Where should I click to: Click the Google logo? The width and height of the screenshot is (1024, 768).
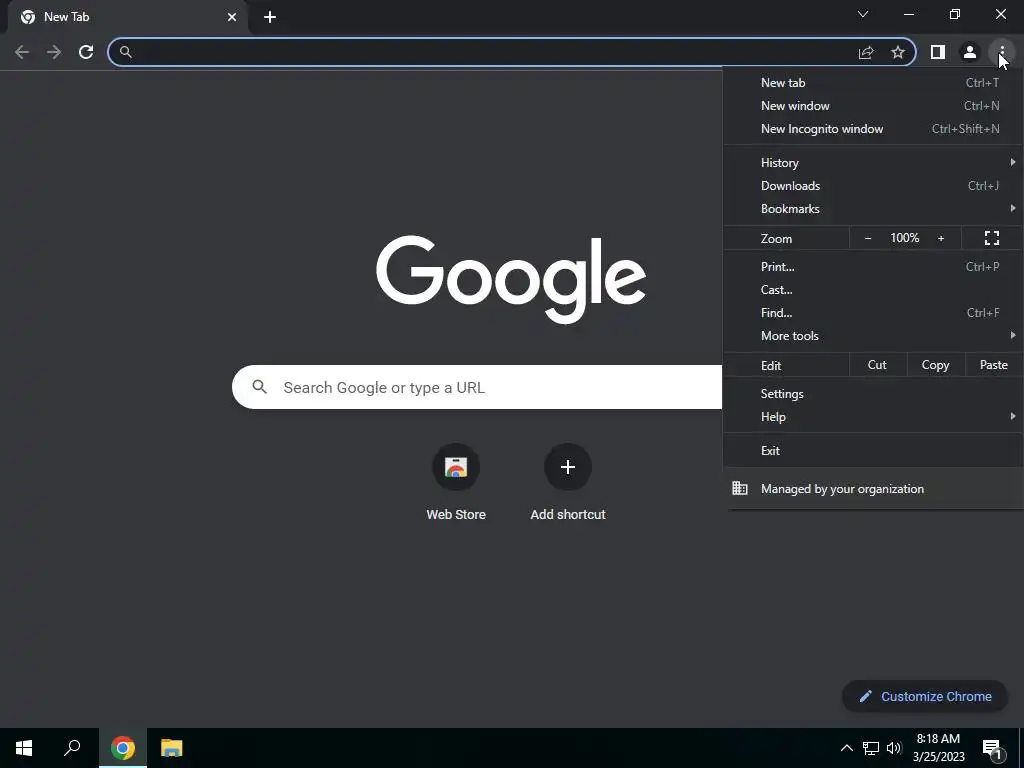pos(511,280)
